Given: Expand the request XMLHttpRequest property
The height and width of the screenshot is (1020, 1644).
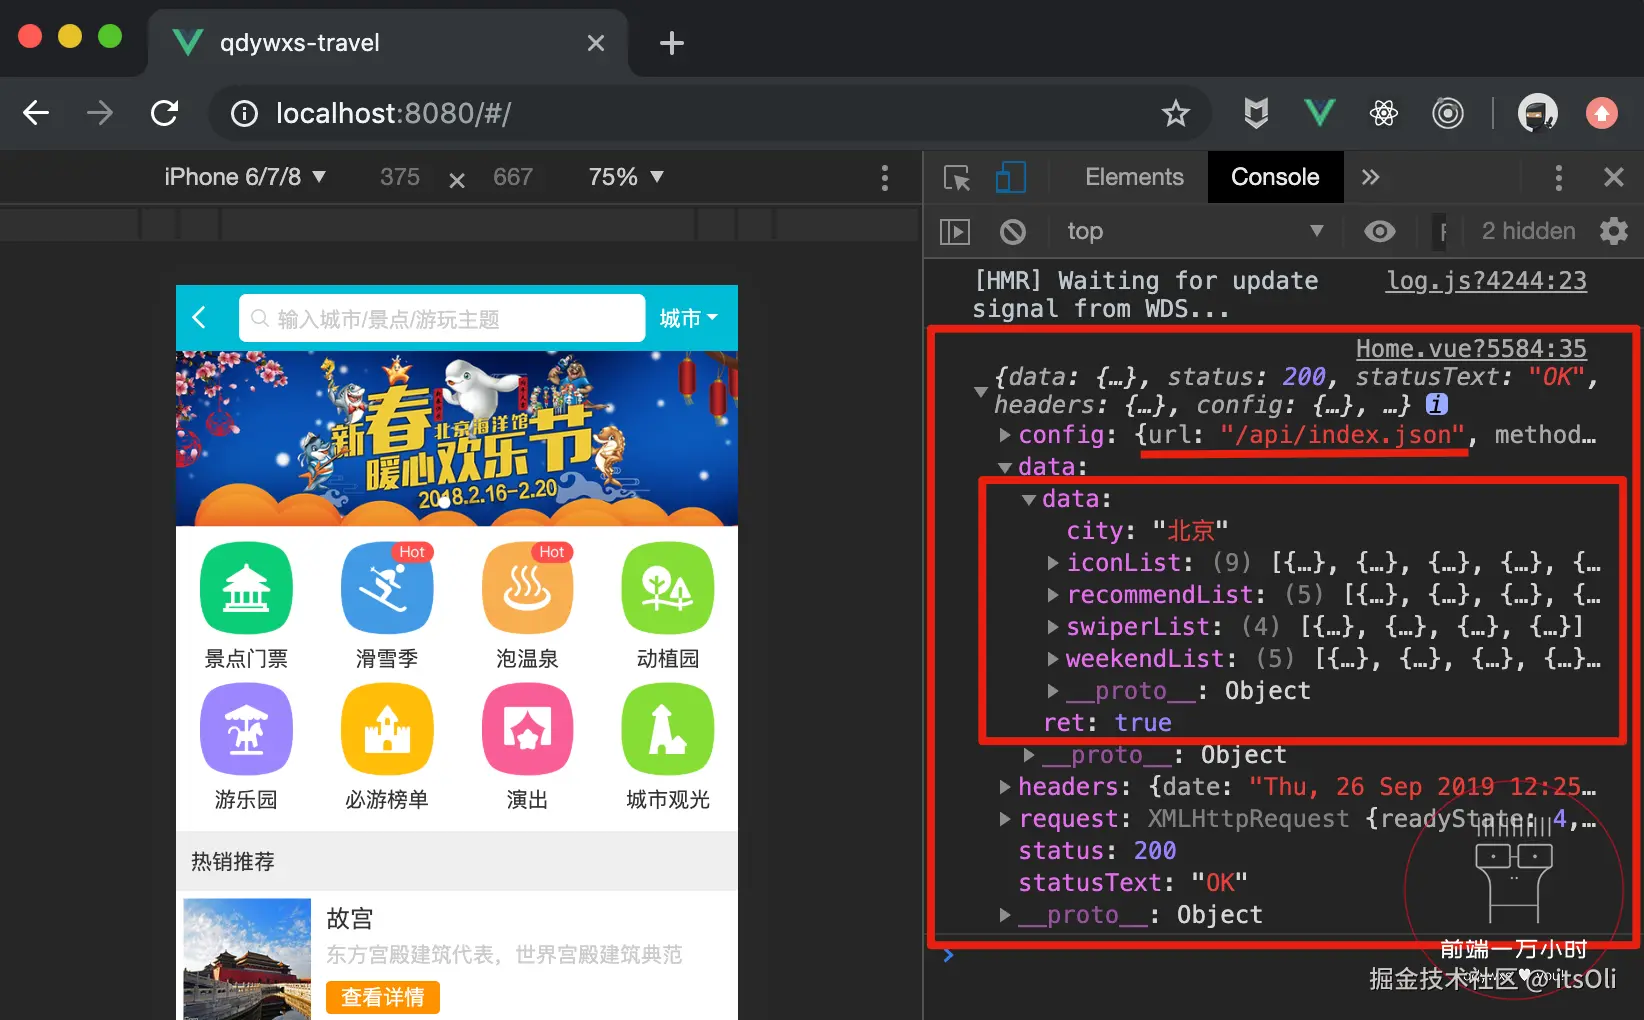Looking at the screenshot, I should click(1005, 819).
